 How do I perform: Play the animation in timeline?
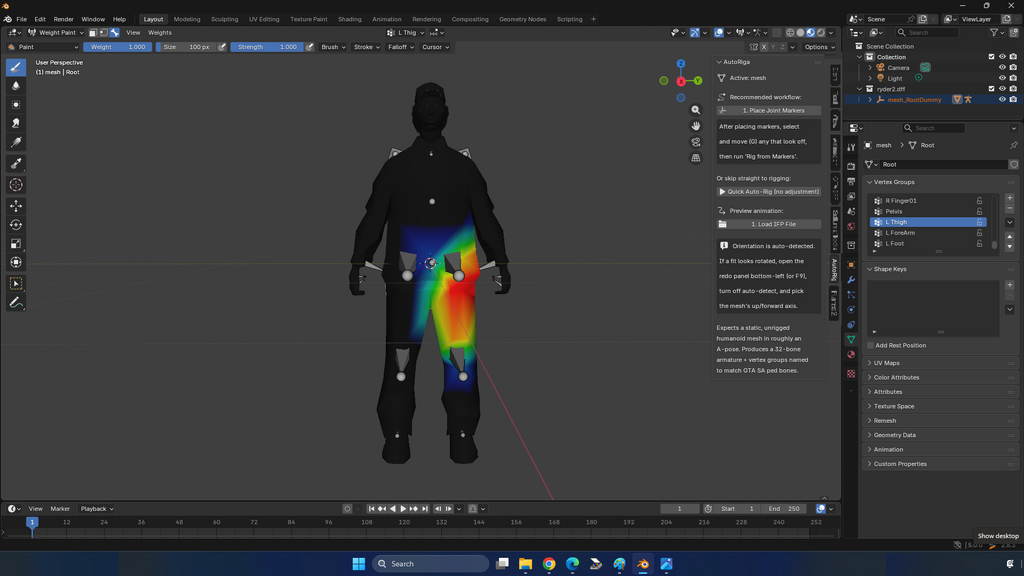click(x=403, y=509)
